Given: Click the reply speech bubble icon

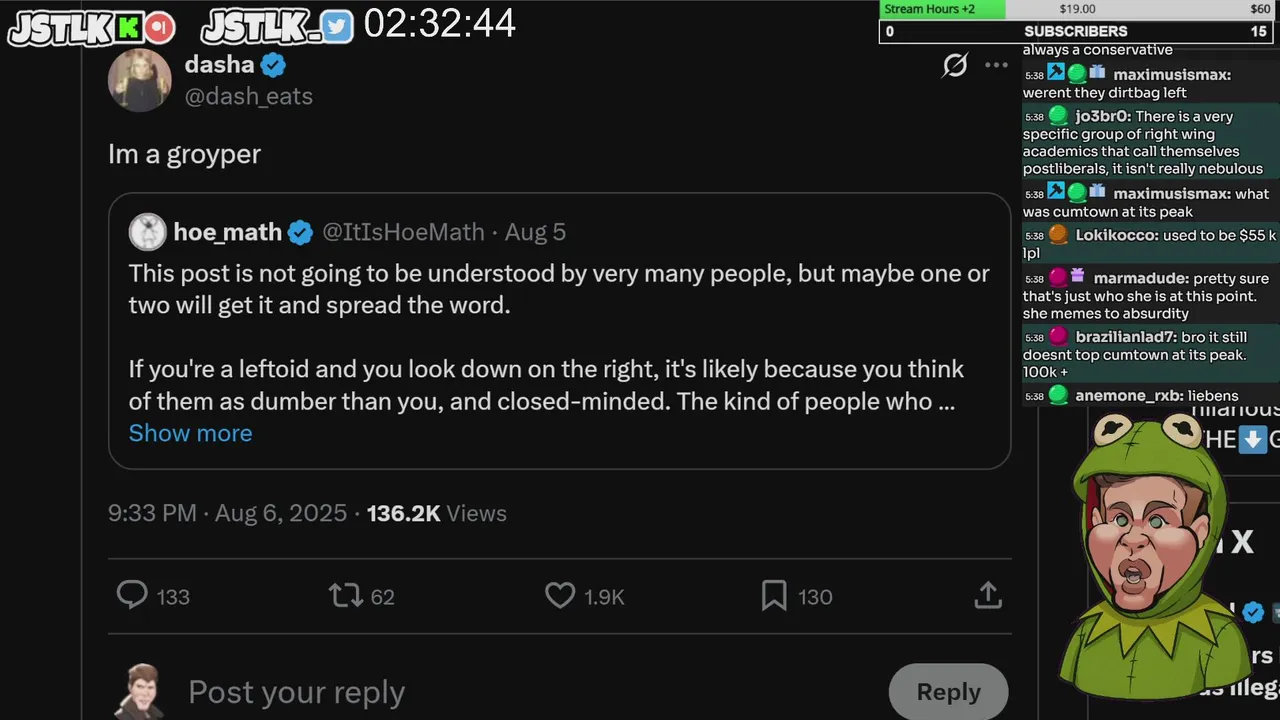Looking at the screenshot, I should [132, 596].
